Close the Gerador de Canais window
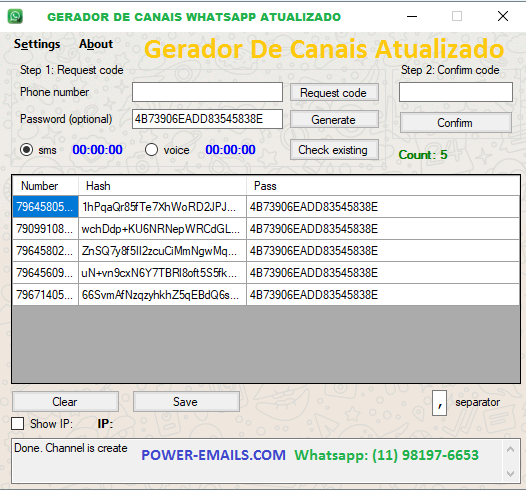526x490 pixels. pos(503,16)
